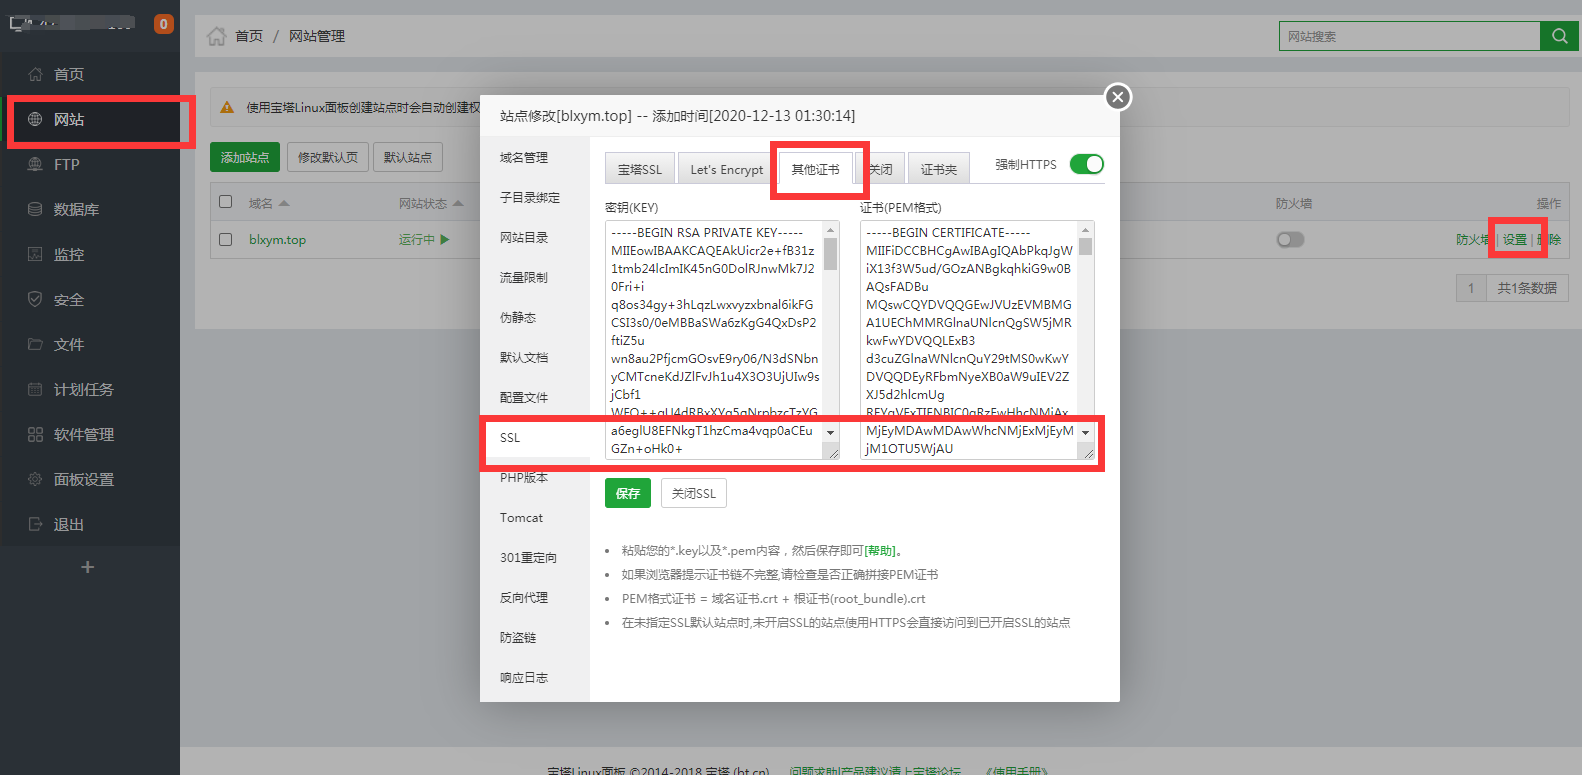The image size is (1582, 775).
Task: Click the plus icon below sidebar menu
Action: (88, 567)
